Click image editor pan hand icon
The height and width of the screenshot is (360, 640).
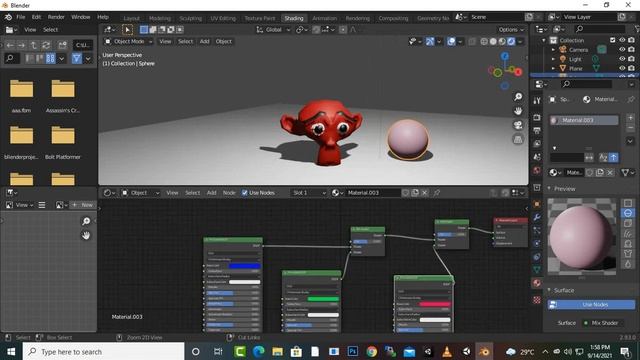(86, 236)
